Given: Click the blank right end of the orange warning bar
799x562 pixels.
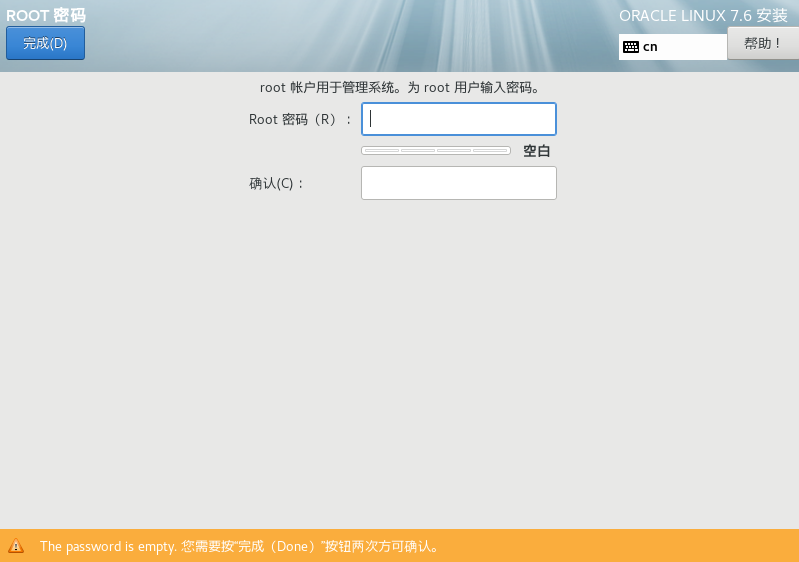Looking at the screenshot, I should [x=700, y=547].
